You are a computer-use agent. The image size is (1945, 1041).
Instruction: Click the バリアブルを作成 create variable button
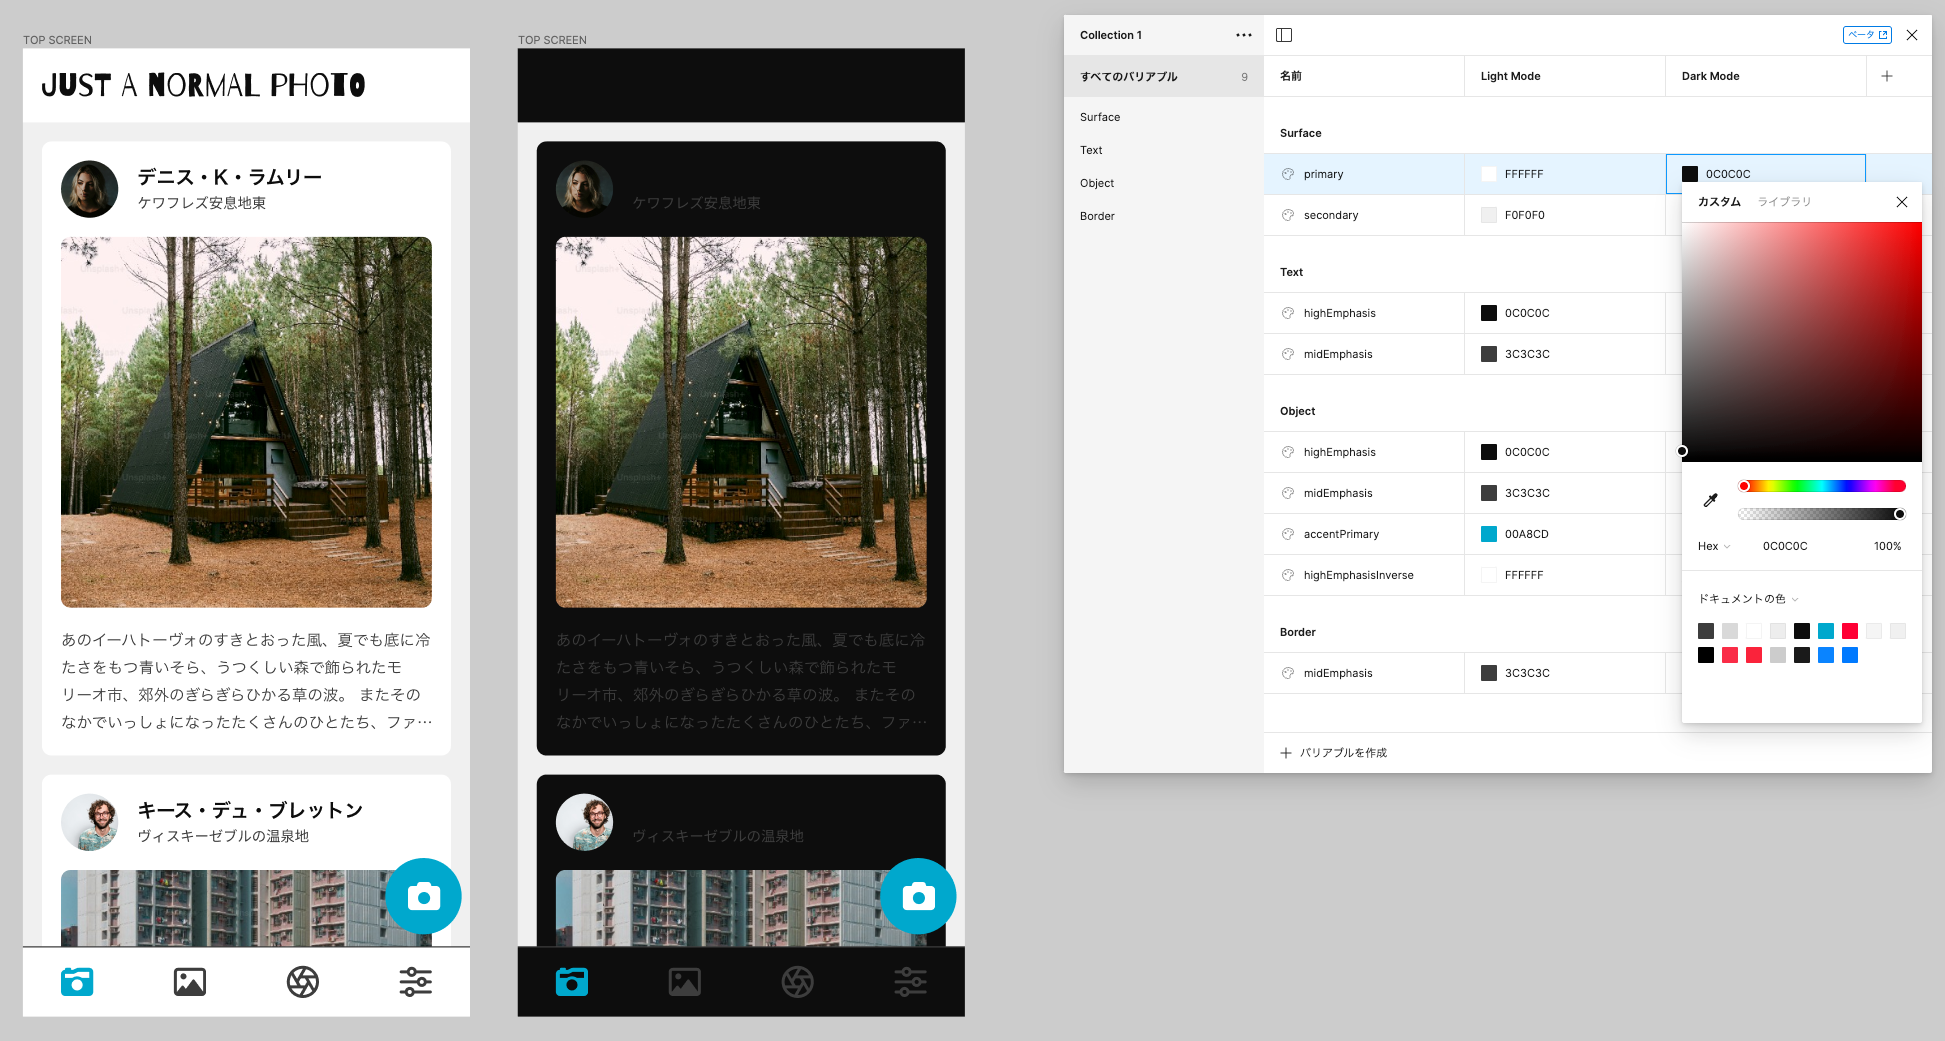[x=1334, y=753]
